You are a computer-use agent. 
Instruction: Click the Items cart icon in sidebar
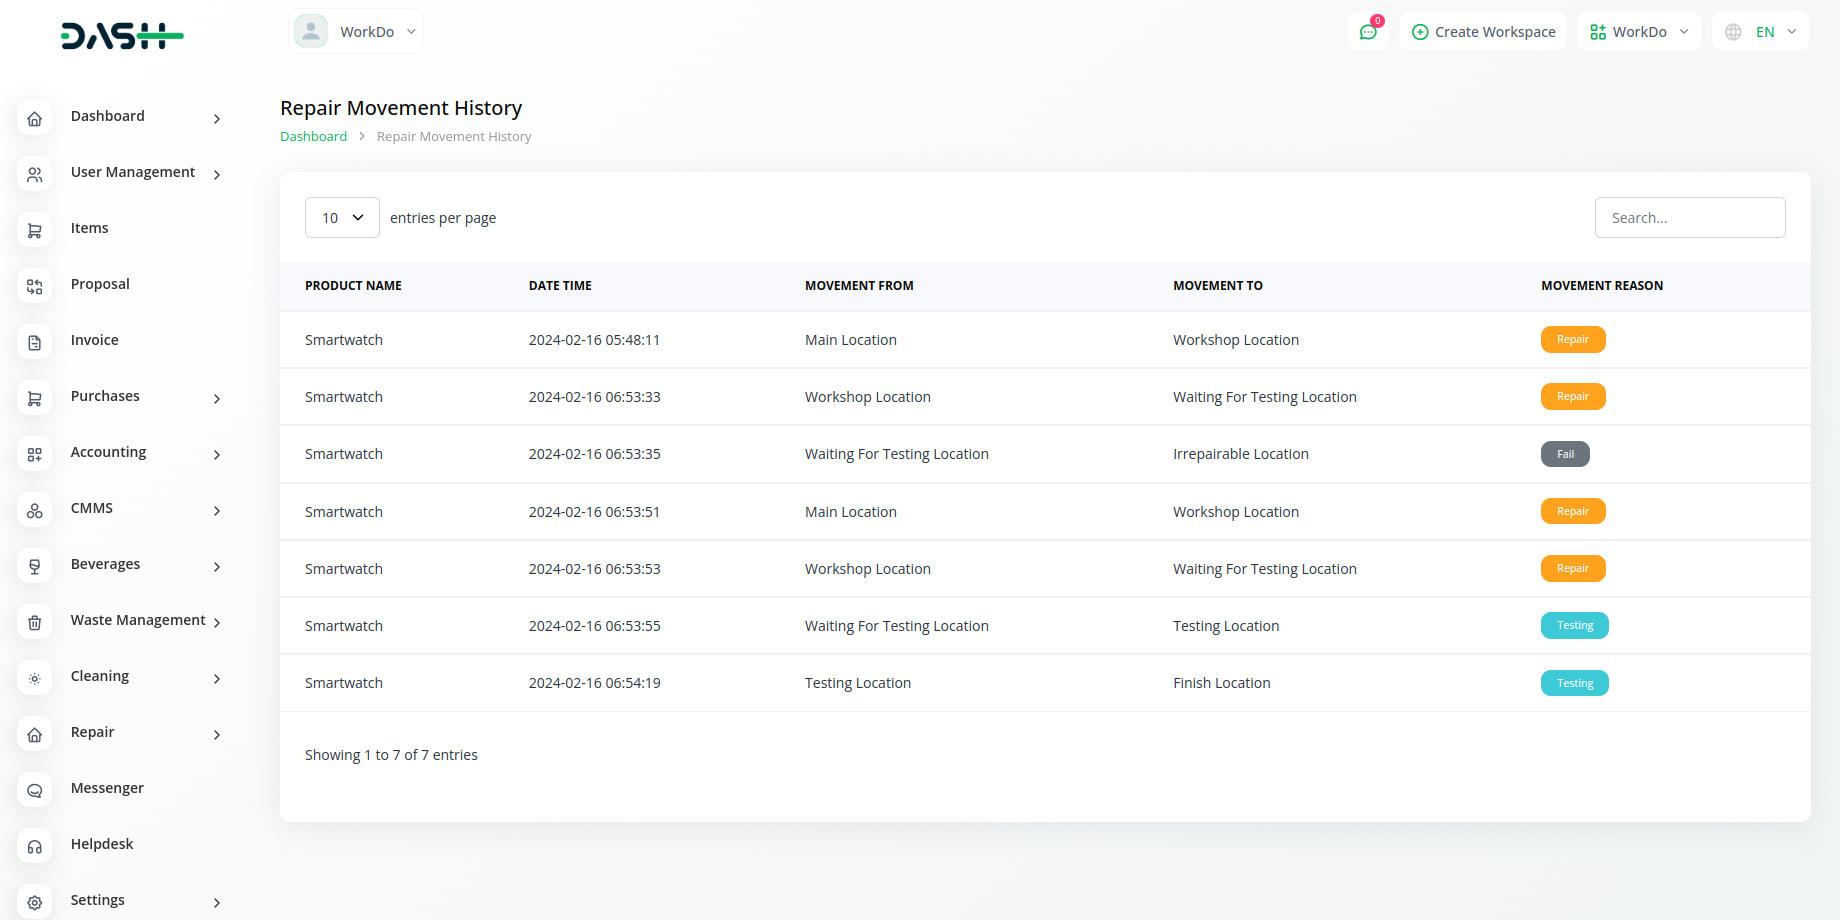[x=35, y=231]
